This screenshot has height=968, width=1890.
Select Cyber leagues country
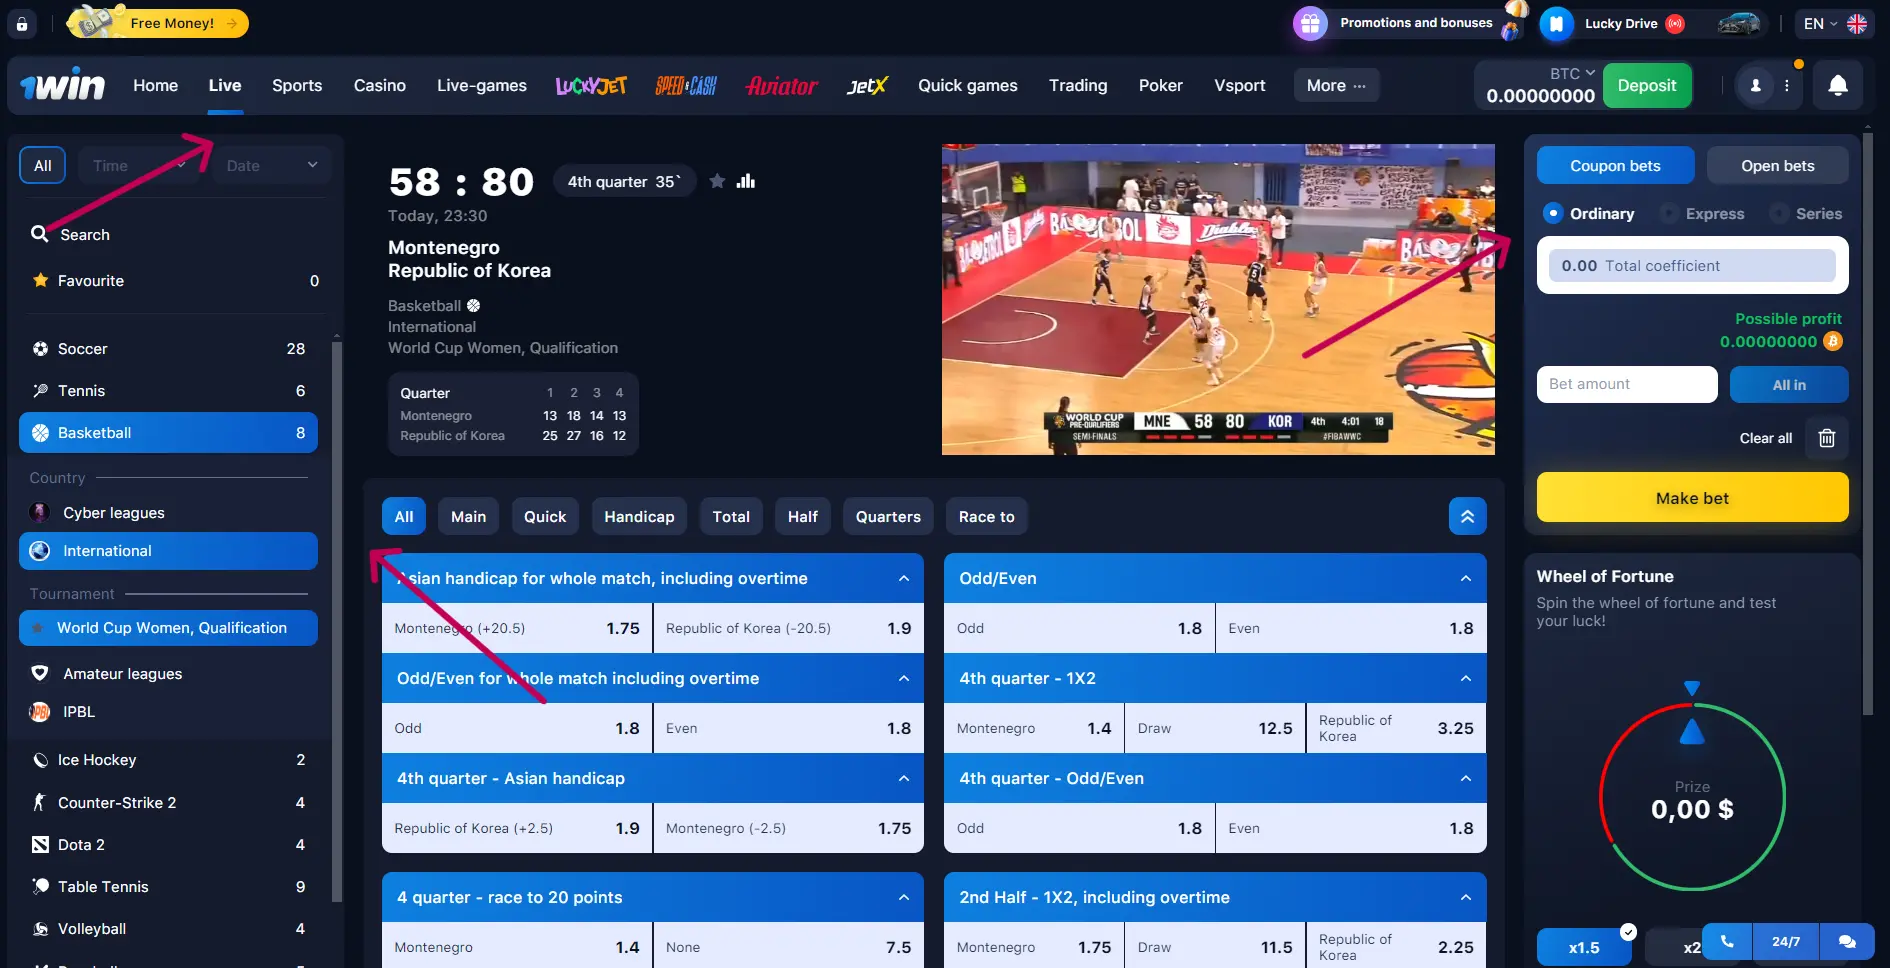click(x=168, y=513)
